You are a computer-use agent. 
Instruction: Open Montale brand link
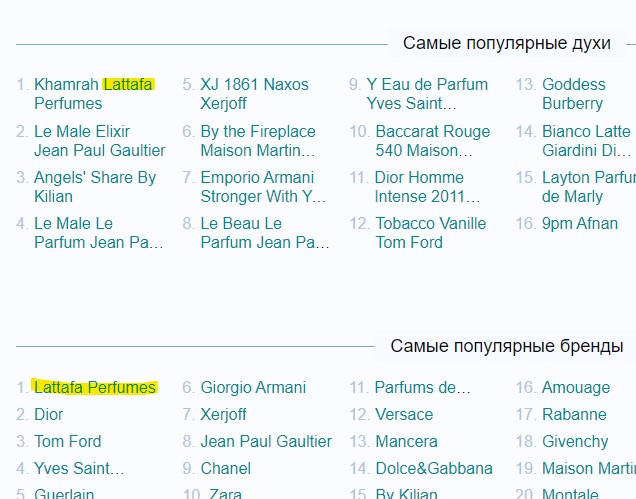(x=570, y=494)
